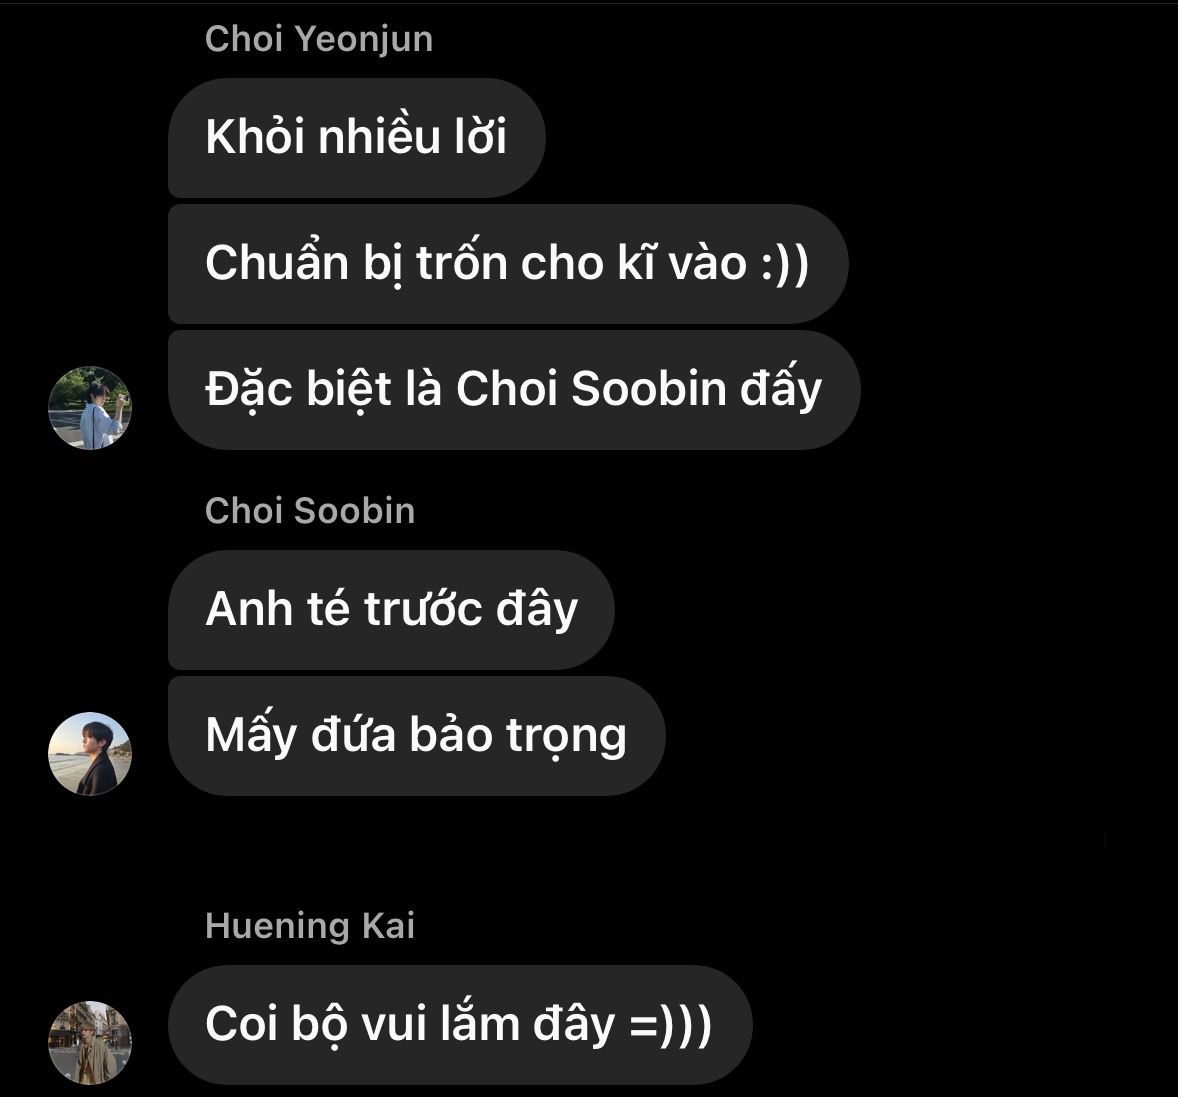View Huening Kai's avatar photo

click(x=90, y=1043)
